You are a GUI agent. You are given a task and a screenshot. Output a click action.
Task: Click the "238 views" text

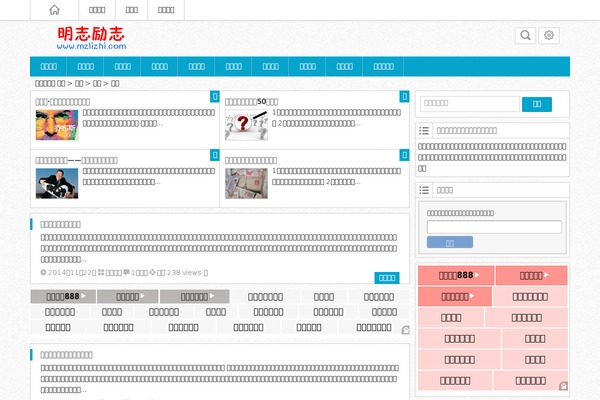(184, 273)
